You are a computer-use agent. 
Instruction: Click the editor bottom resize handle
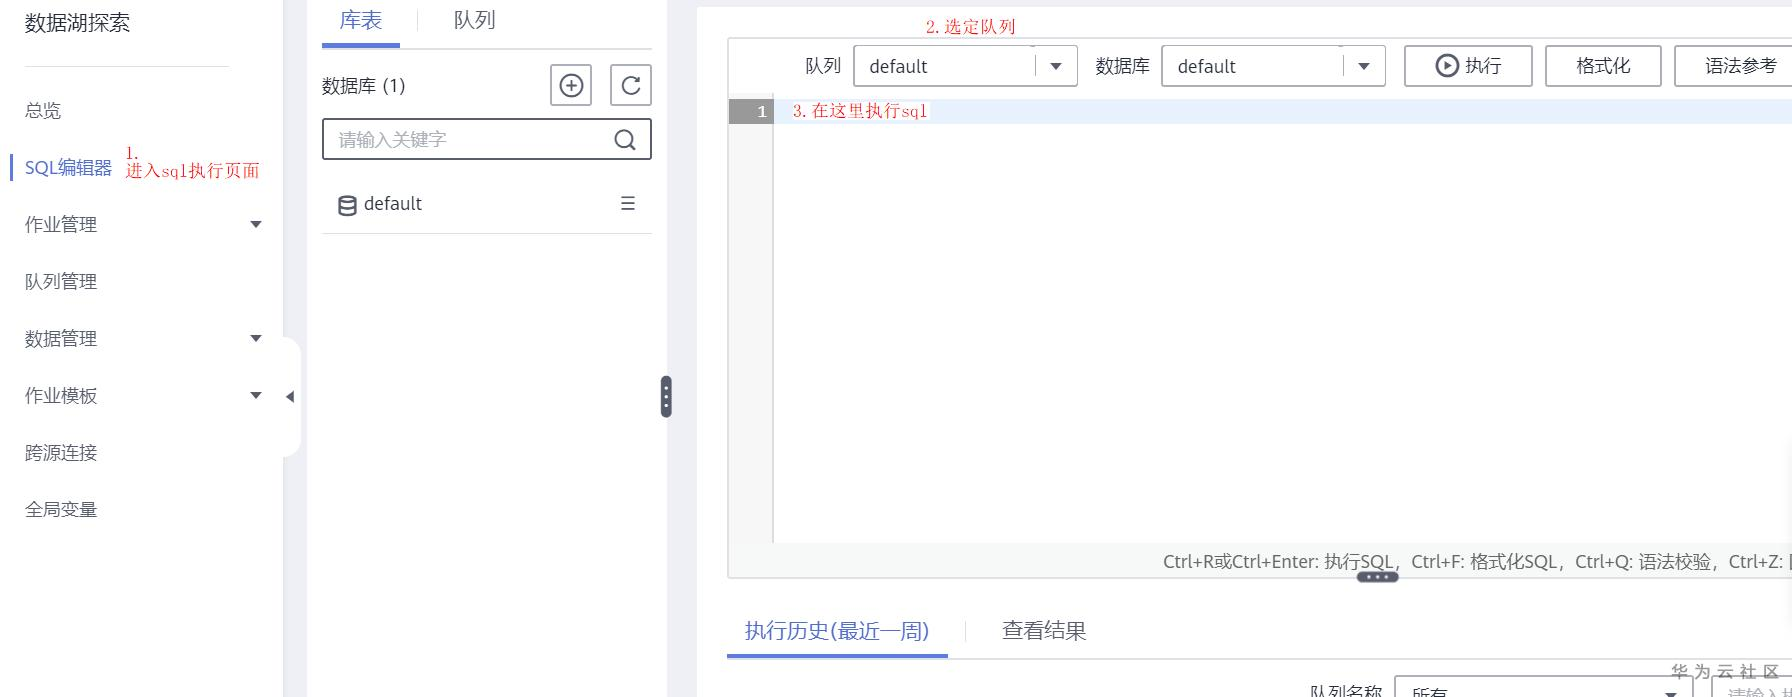pyautogui.click(x=1377, y=577)
